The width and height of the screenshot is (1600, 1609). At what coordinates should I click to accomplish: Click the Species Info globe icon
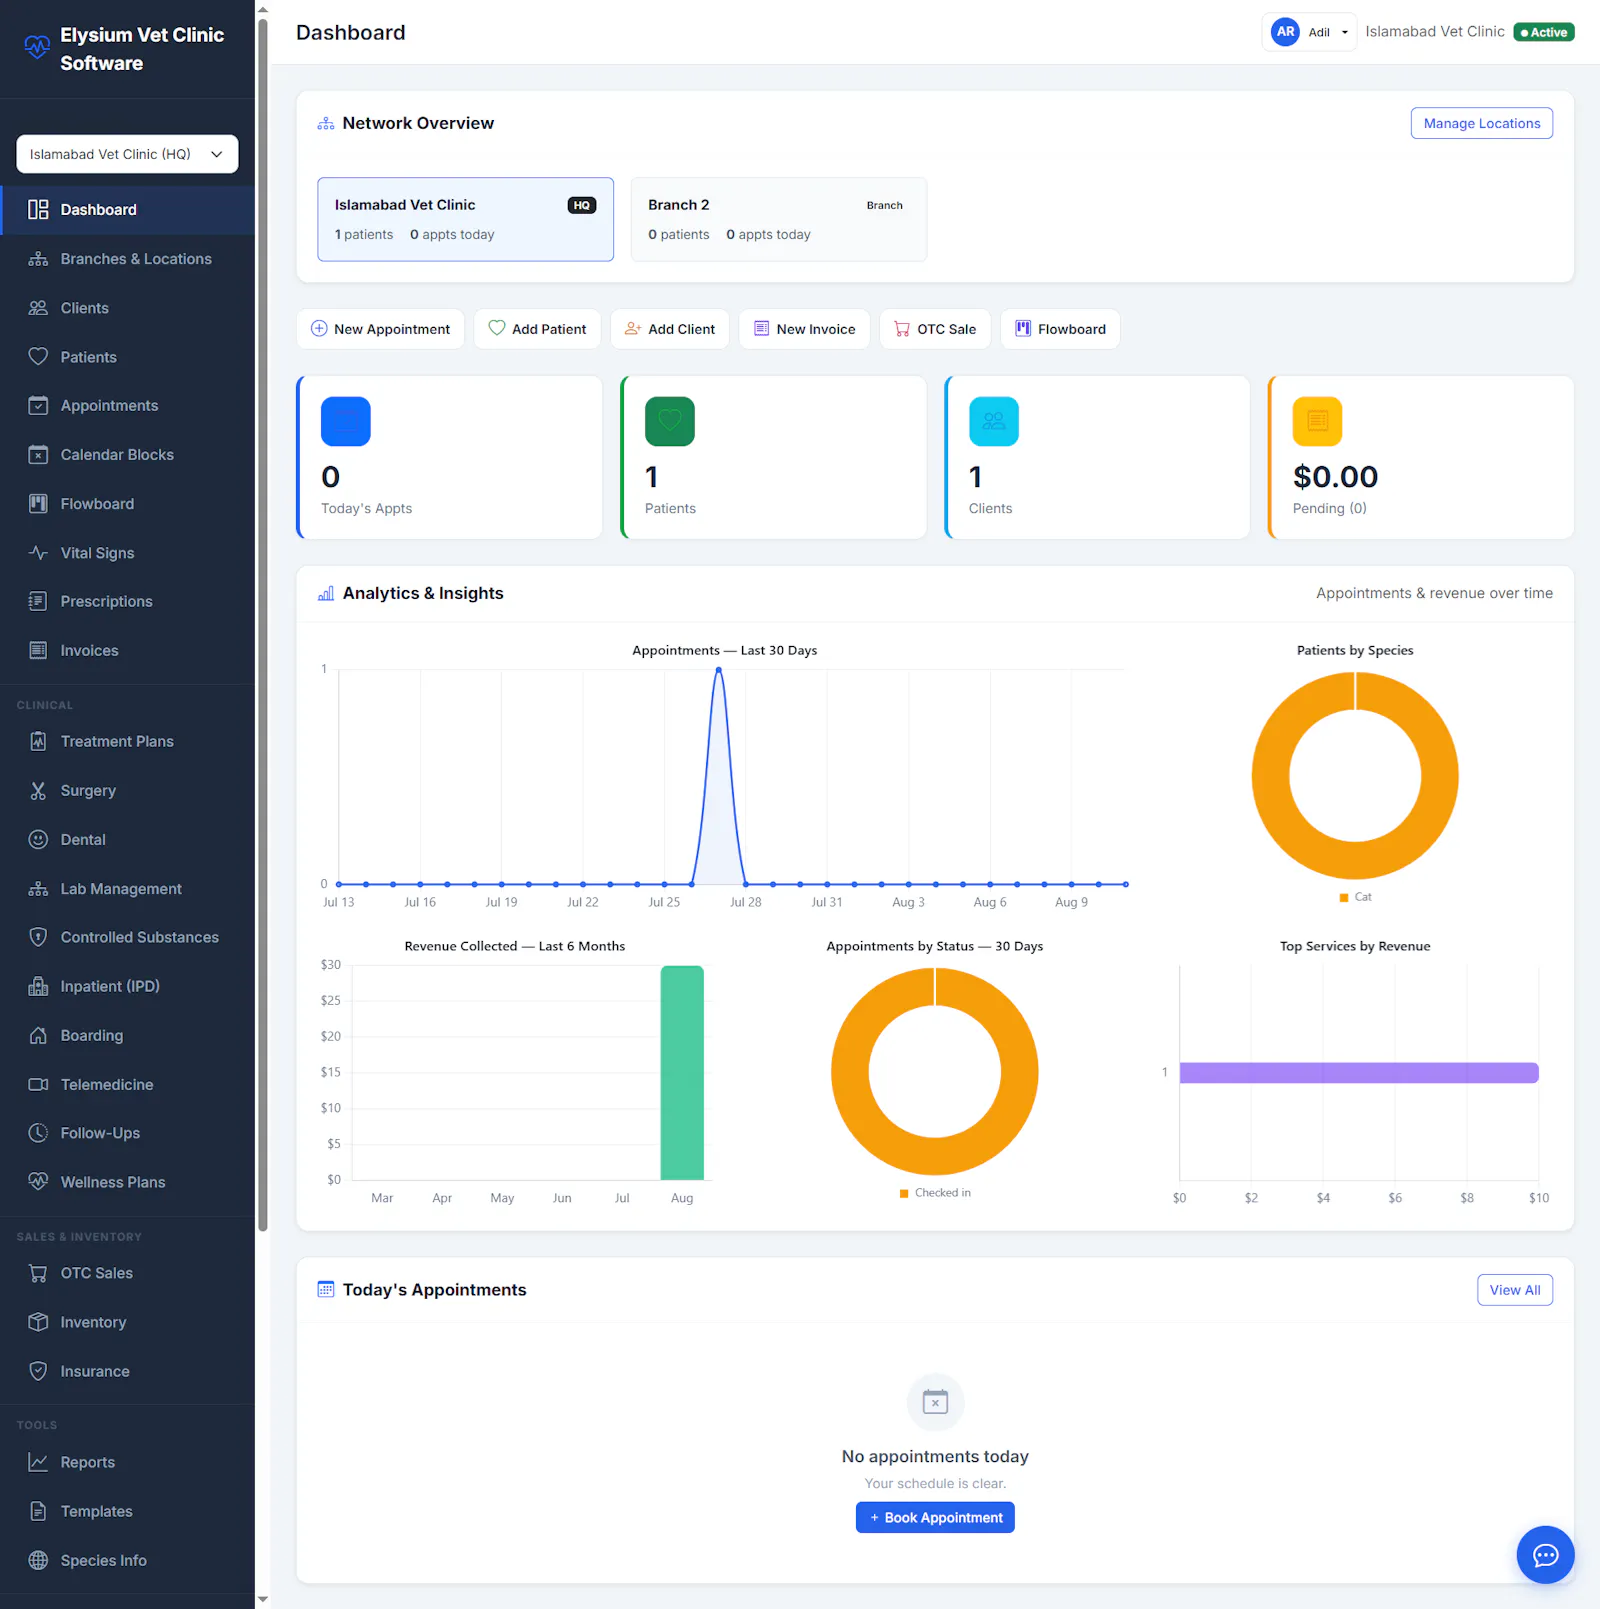click(38, 1560)
